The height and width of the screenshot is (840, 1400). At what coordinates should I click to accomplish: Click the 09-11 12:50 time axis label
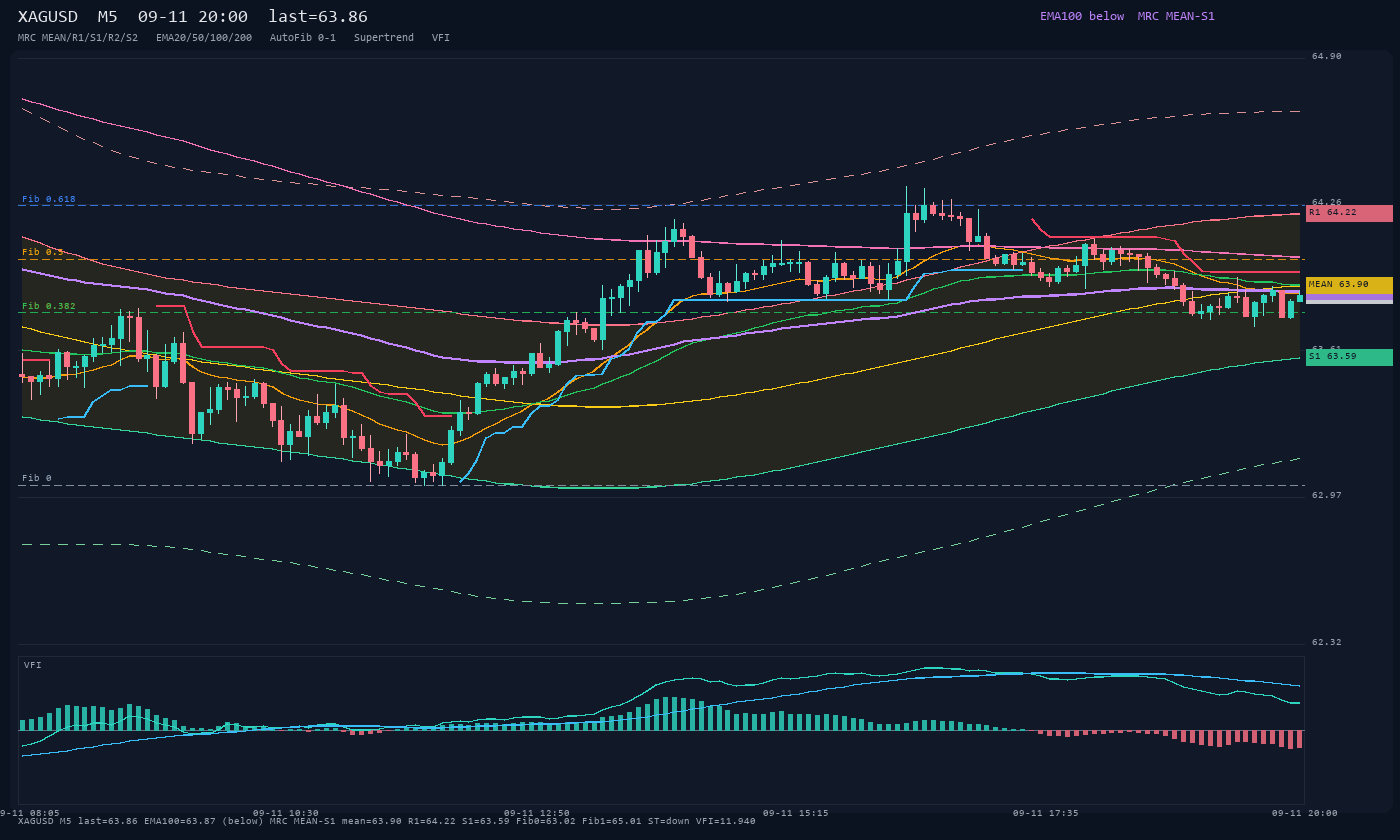[x=537, y=813]
